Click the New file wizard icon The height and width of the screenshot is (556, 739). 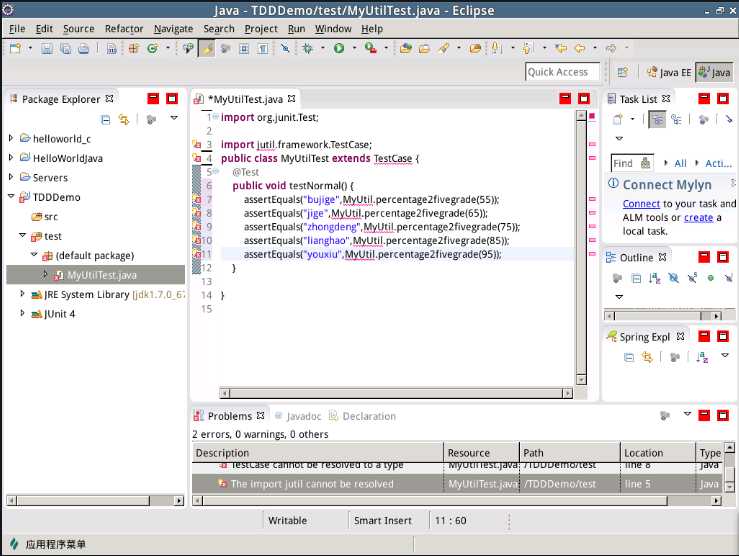(x=16, y=48)
